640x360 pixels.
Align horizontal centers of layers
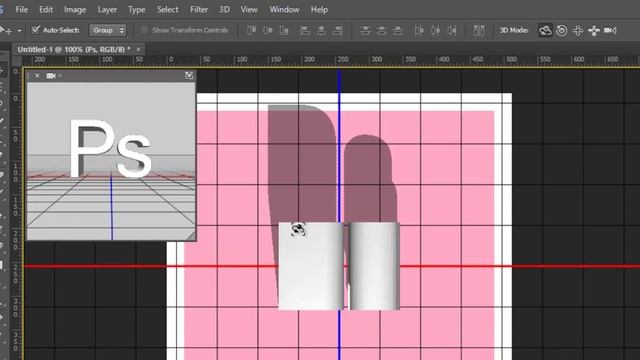pyautogui.click(x=321, y=30)
